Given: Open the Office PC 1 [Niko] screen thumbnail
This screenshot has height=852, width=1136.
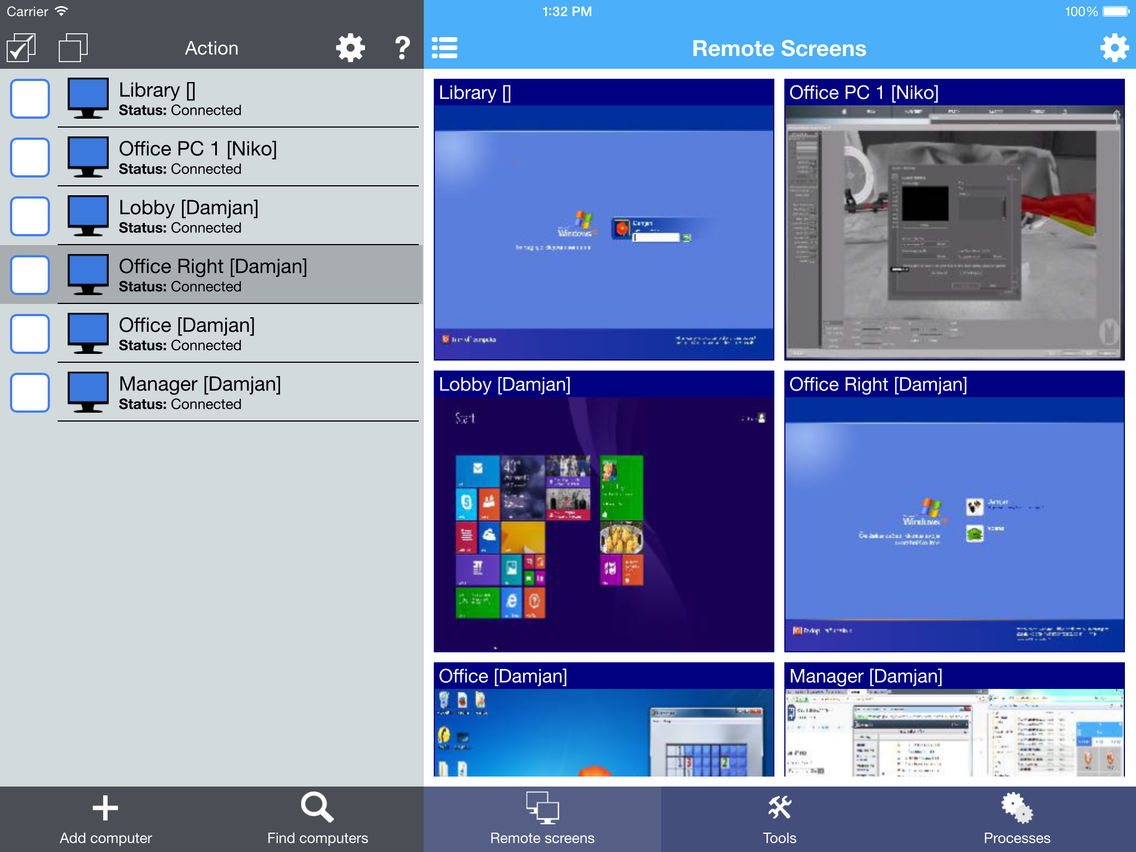Looking at the screenshot, I should coord(954,220).
